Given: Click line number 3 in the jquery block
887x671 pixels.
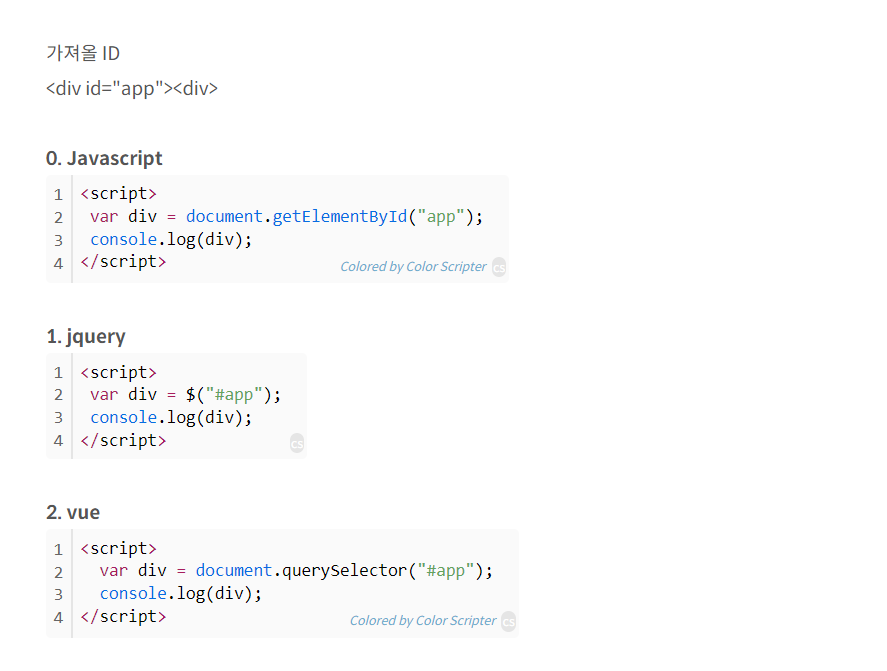Looking at the screenshot, I should point(58,418).
